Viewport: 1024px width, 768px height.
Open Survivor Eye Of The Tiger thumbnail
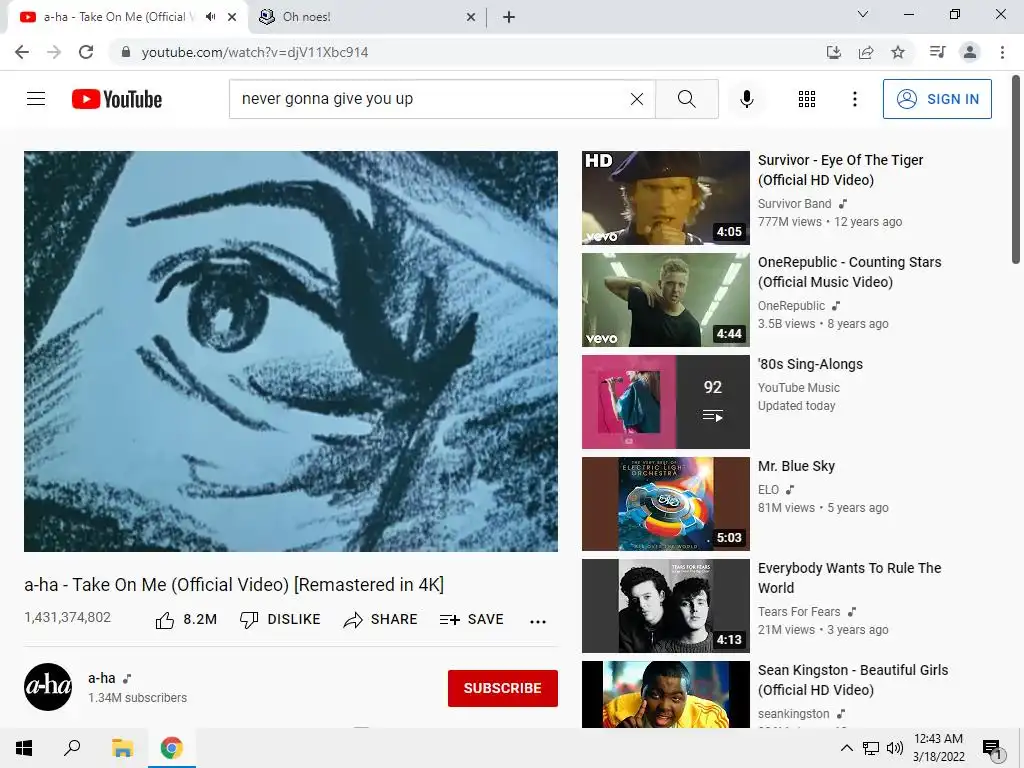pyautogui.click(x=665, y=198)
